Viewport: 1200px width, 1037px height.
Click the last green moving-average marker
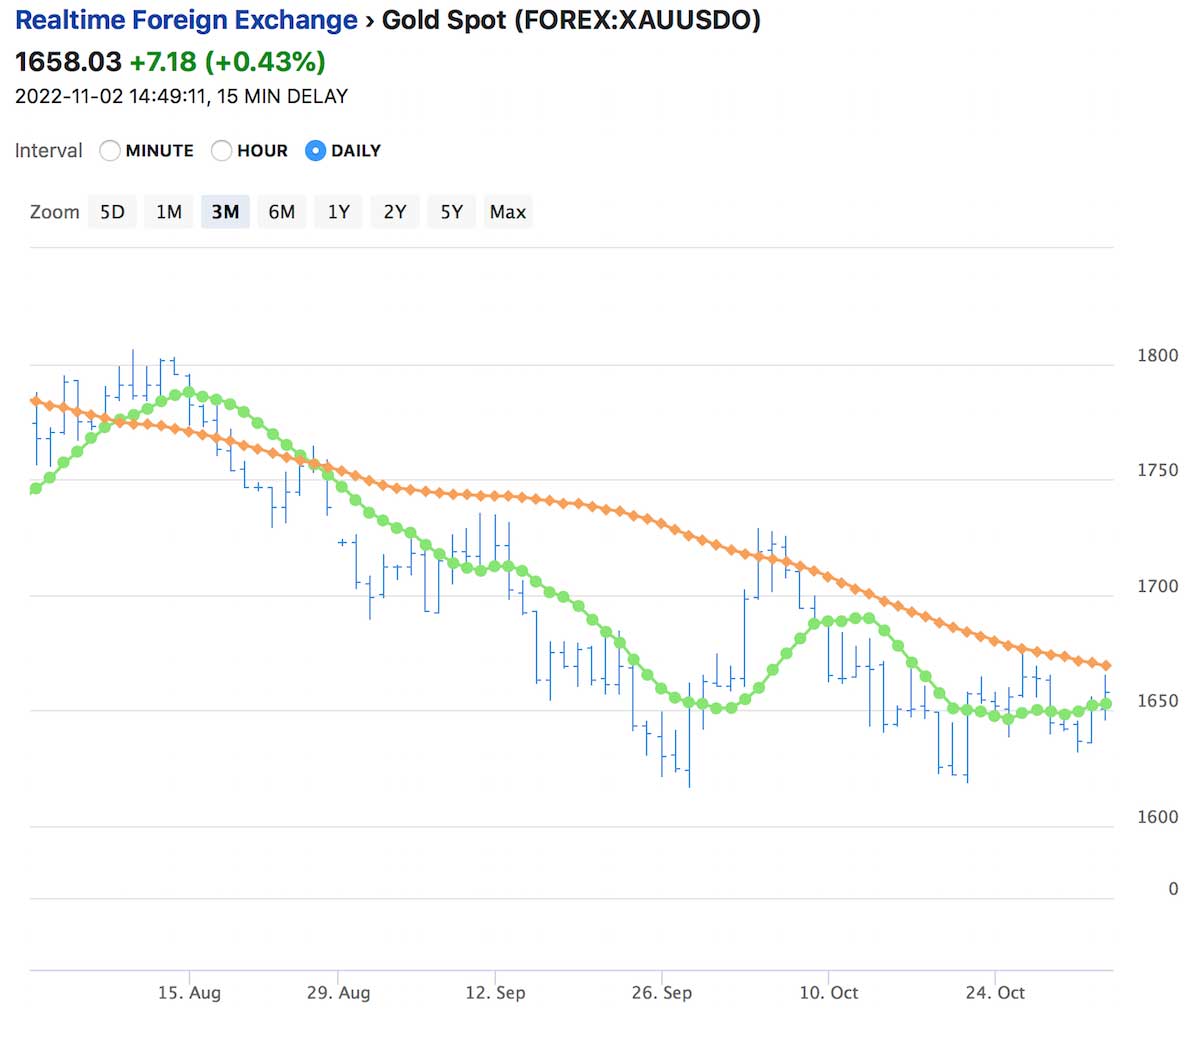coord(1106,704)
